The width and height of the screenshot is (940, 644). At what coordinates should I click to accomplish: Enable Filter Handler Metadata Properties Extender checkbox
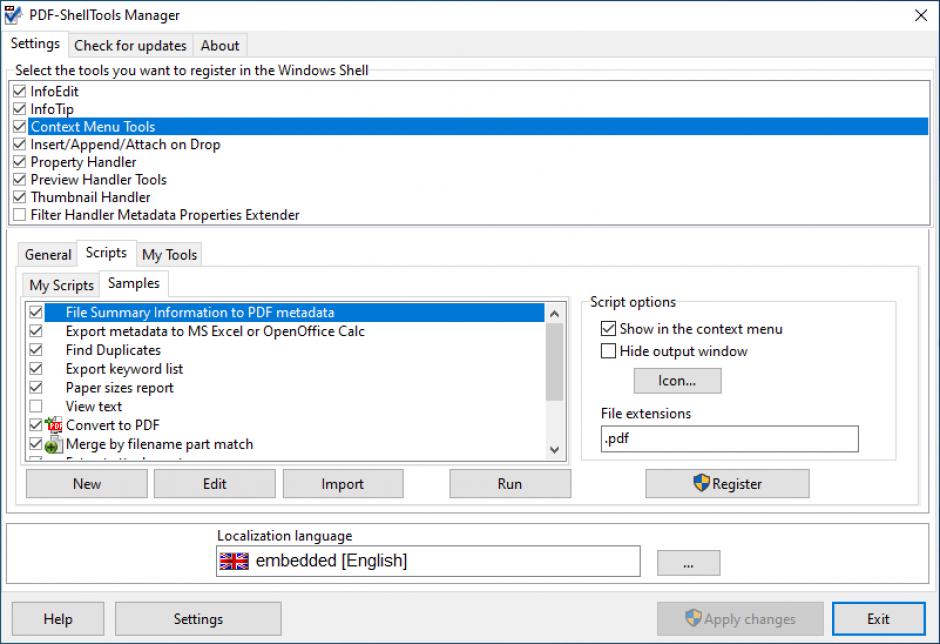point(20,215)
